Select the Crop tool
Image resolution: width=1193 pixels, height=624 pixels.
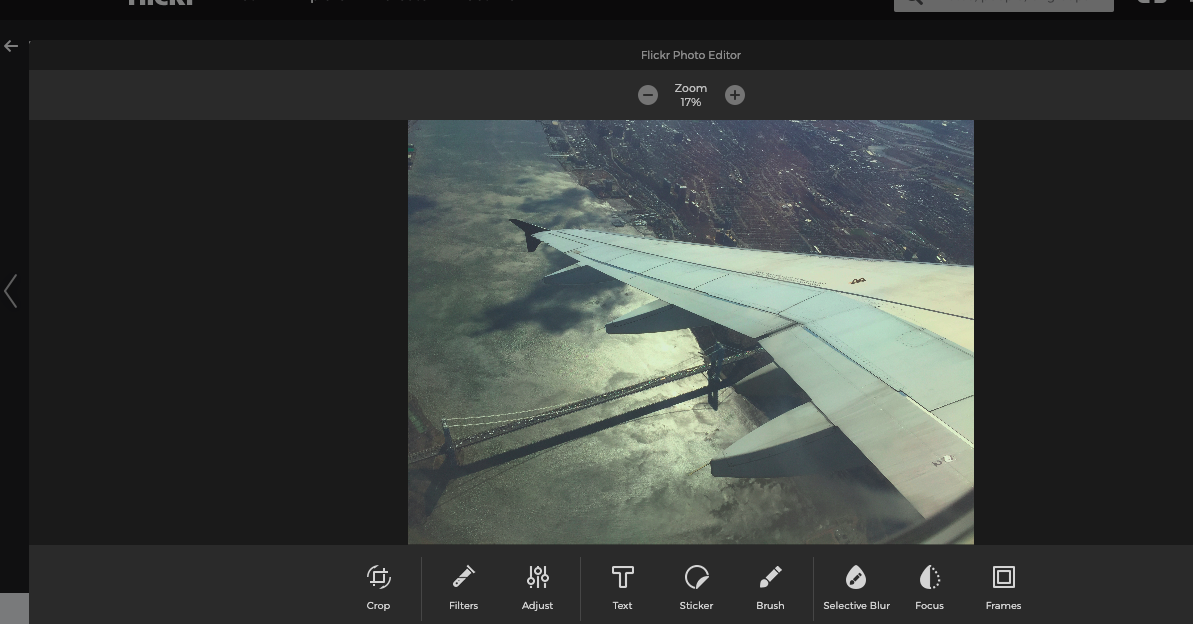click(x=378, y=587)
